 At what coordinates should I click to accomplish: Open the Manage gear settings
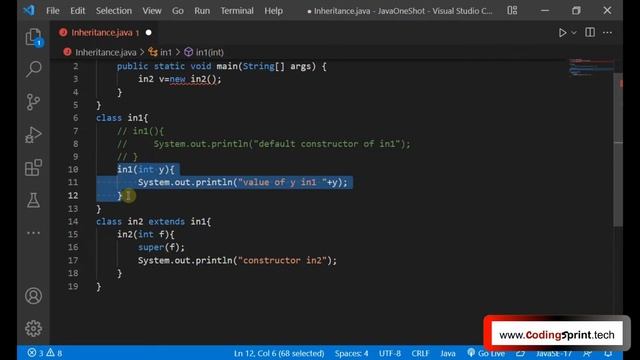33,328
